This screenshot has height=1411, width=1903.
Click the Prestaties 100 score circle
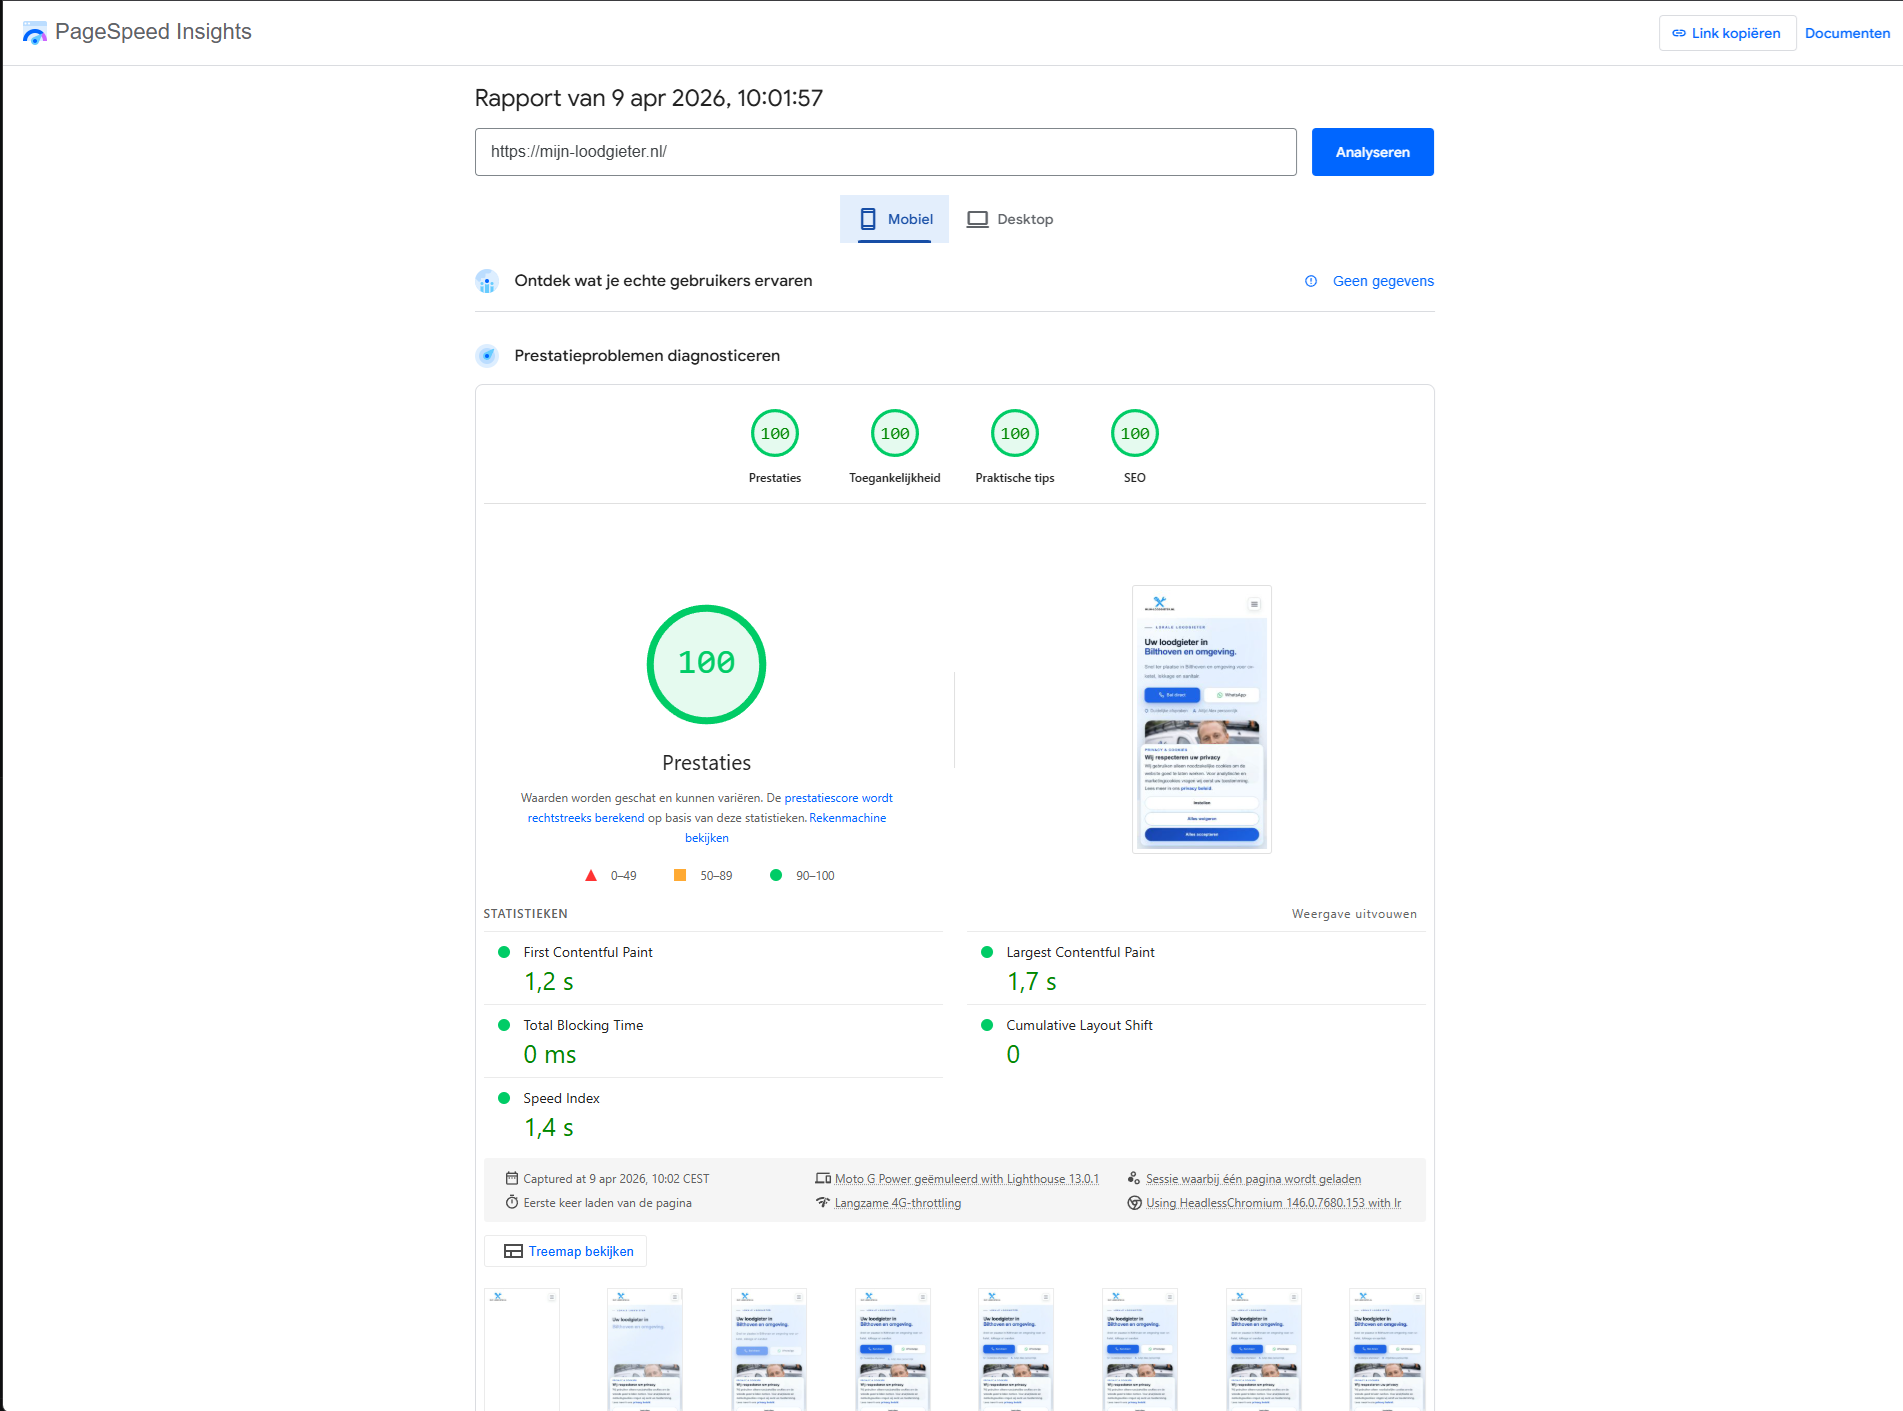click(706, 663)
